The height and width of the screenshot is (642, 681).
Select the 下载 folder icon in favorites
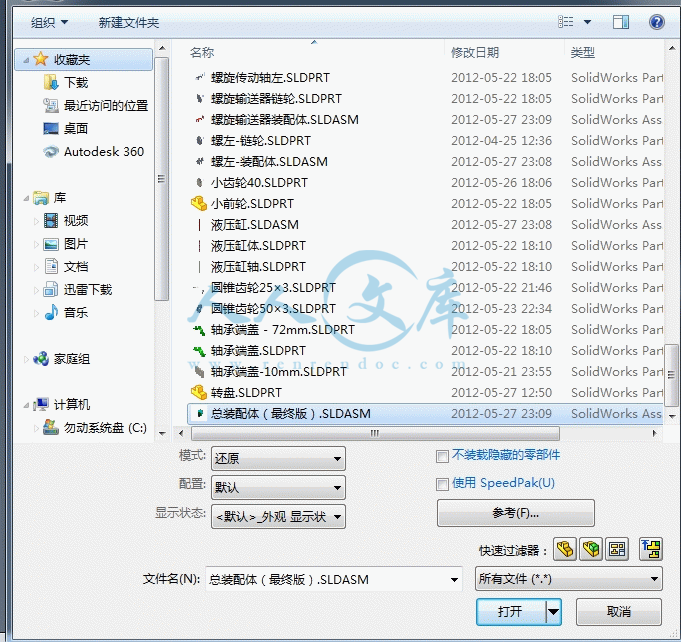(51, 82)
